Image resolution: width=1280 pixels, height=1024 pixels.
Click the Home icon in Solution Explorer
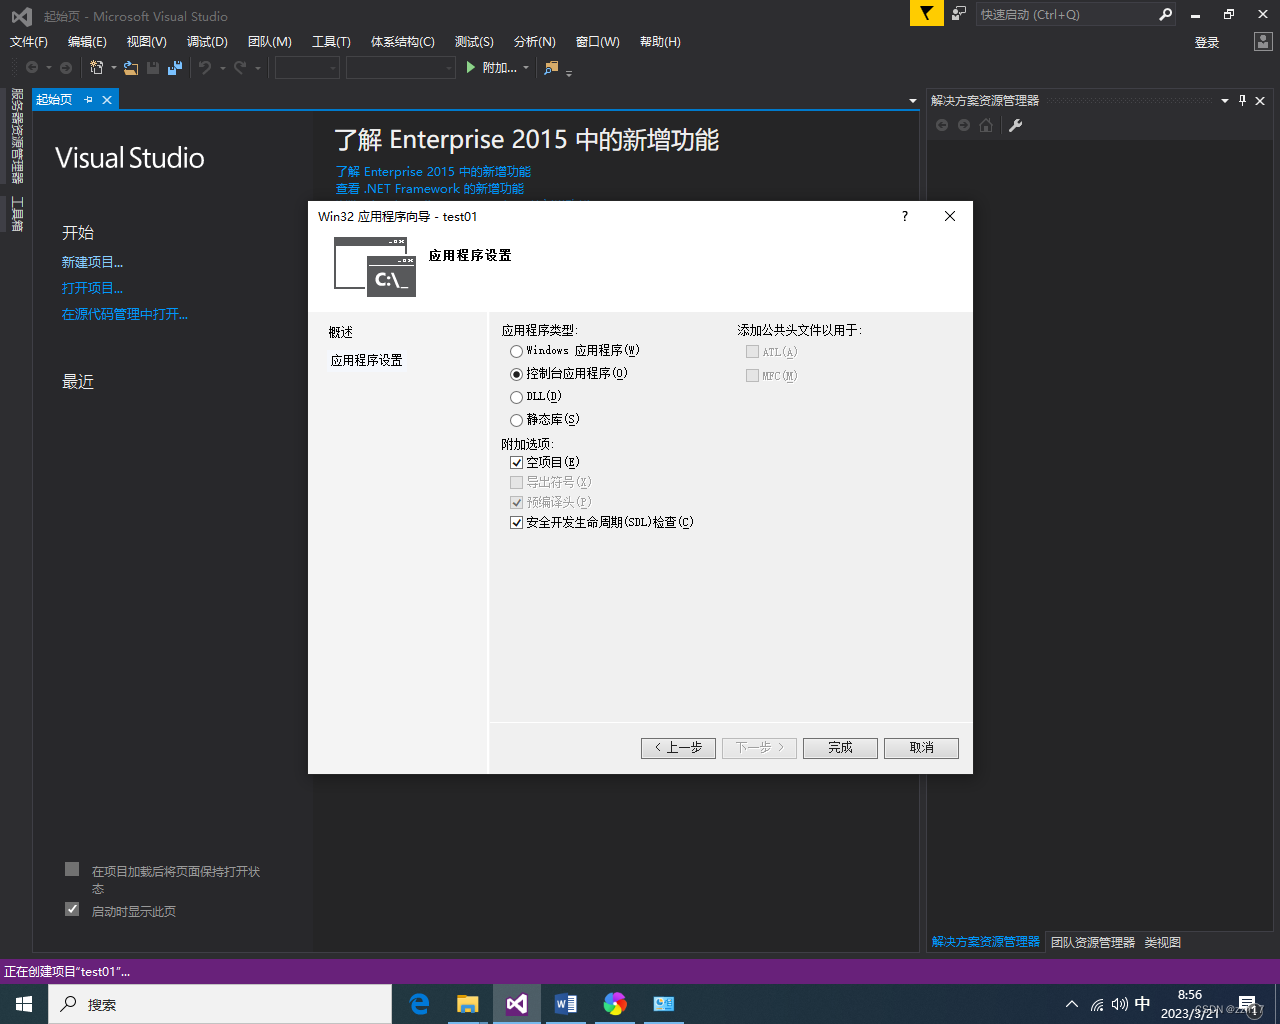(985, 125)
